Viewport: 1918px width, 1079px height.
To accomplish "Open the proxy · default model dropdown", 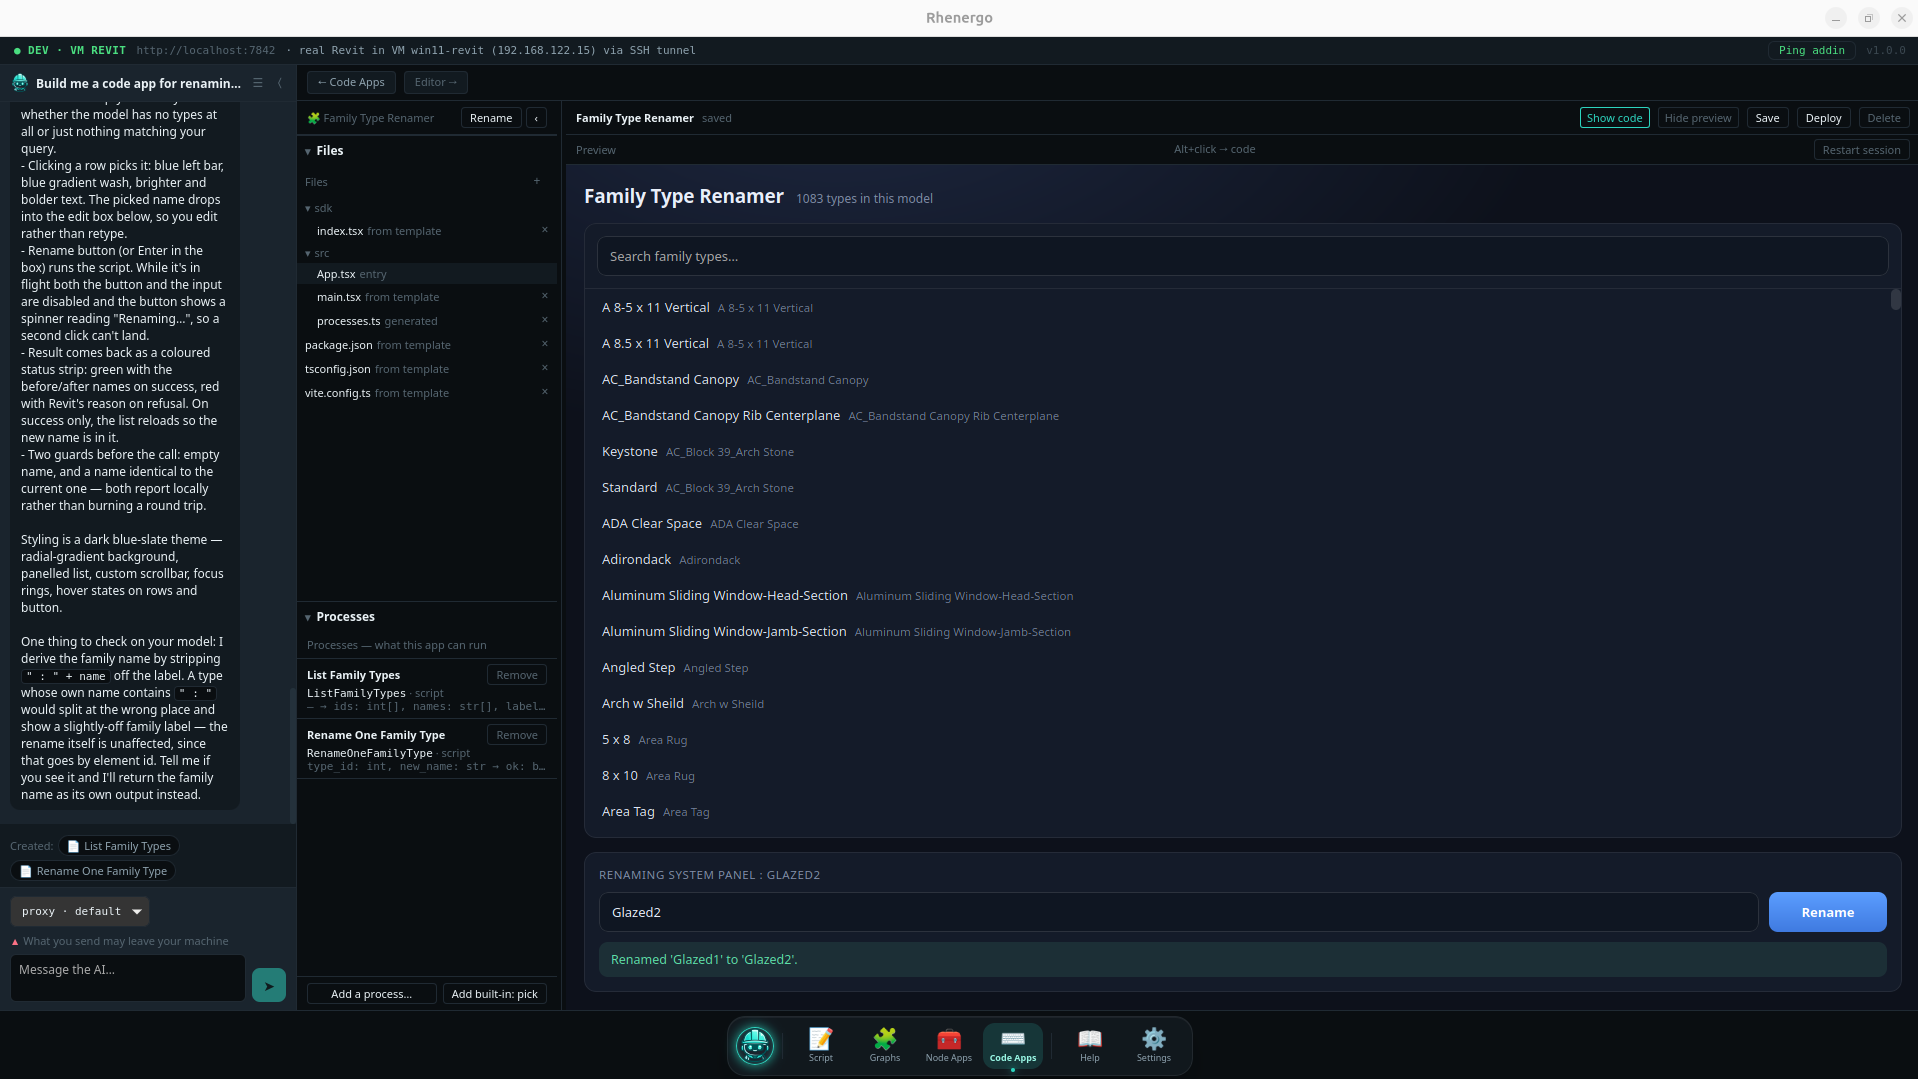I will pyautogui.click(x=80, y=911).
